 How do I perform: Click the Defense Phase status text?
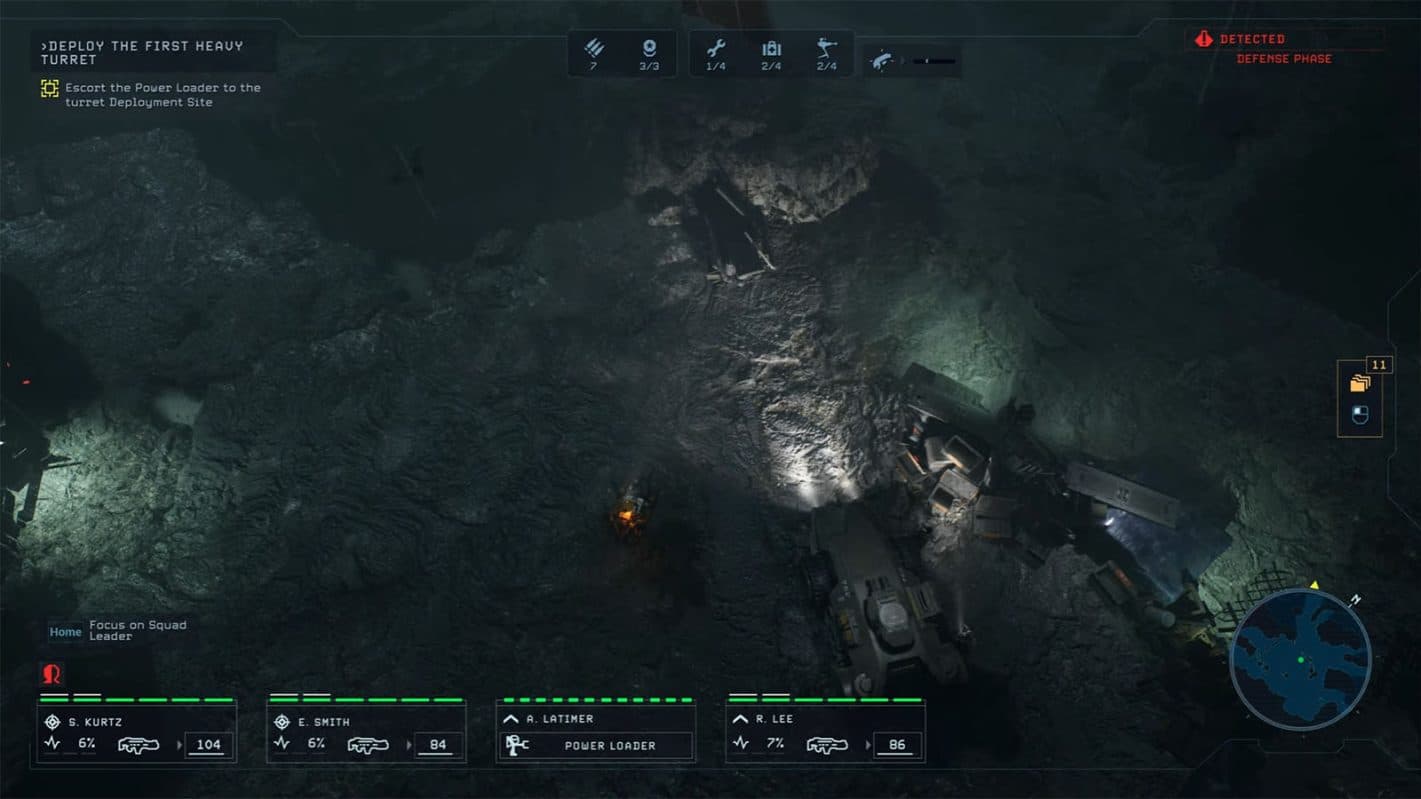(1284, 59)
